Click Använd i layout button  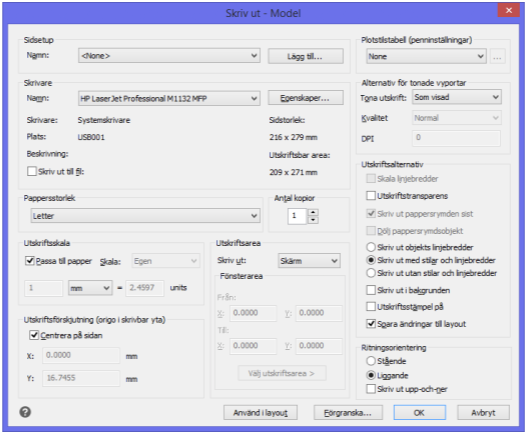pyautogui.click(x=260, y=413)
